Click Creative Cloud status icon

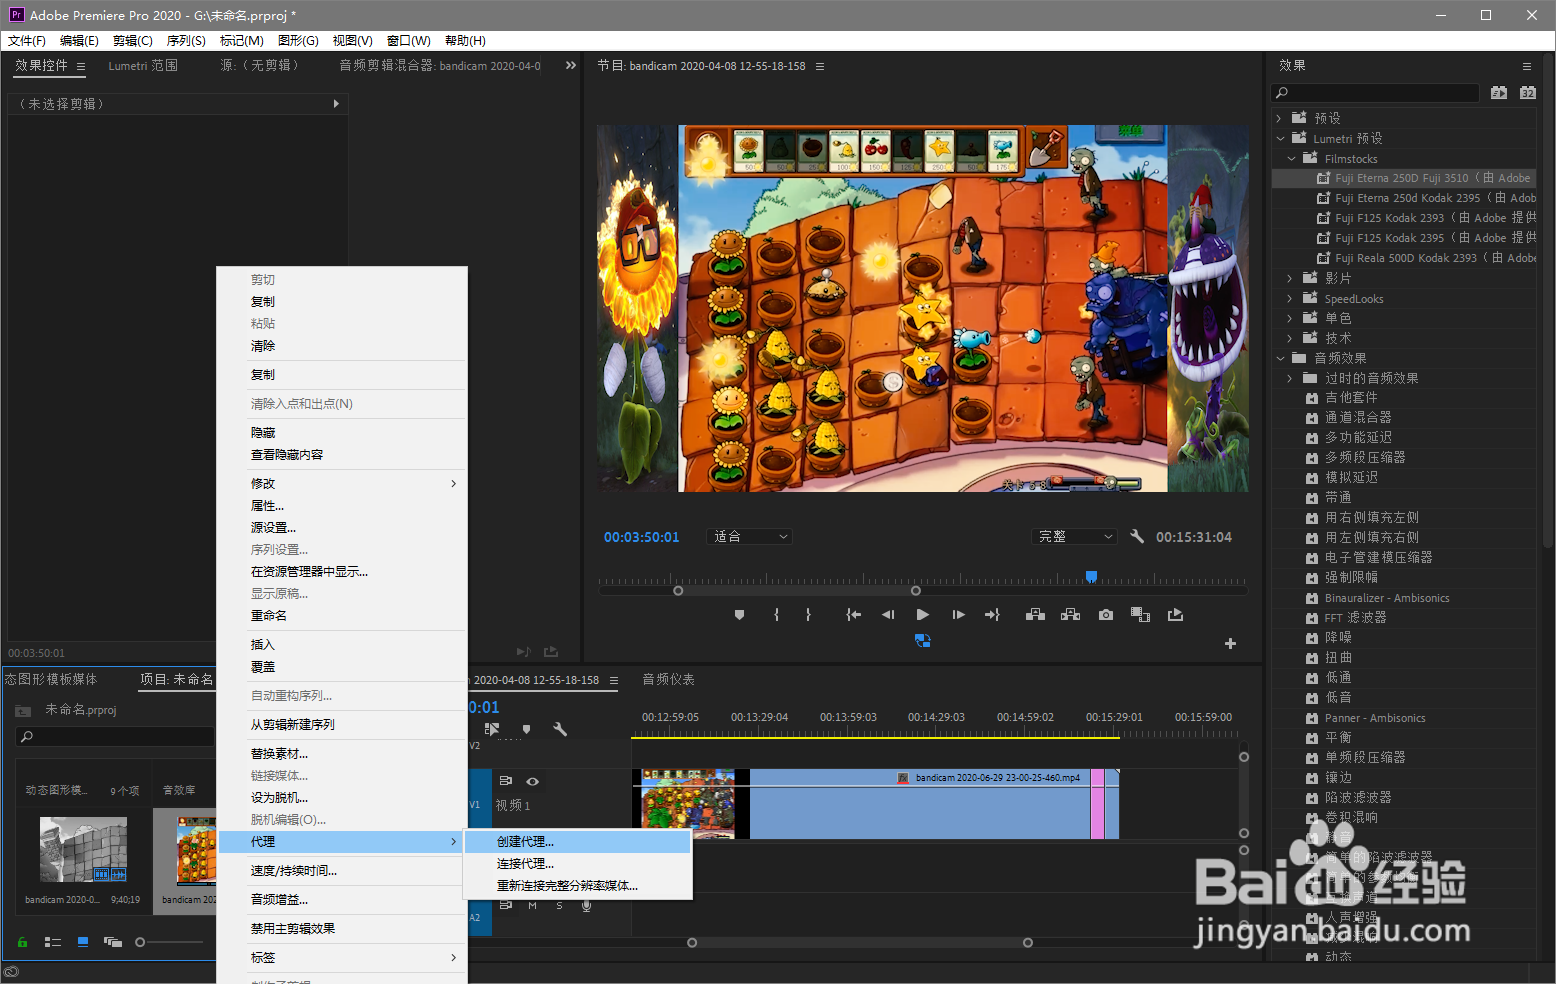(12, 972)
